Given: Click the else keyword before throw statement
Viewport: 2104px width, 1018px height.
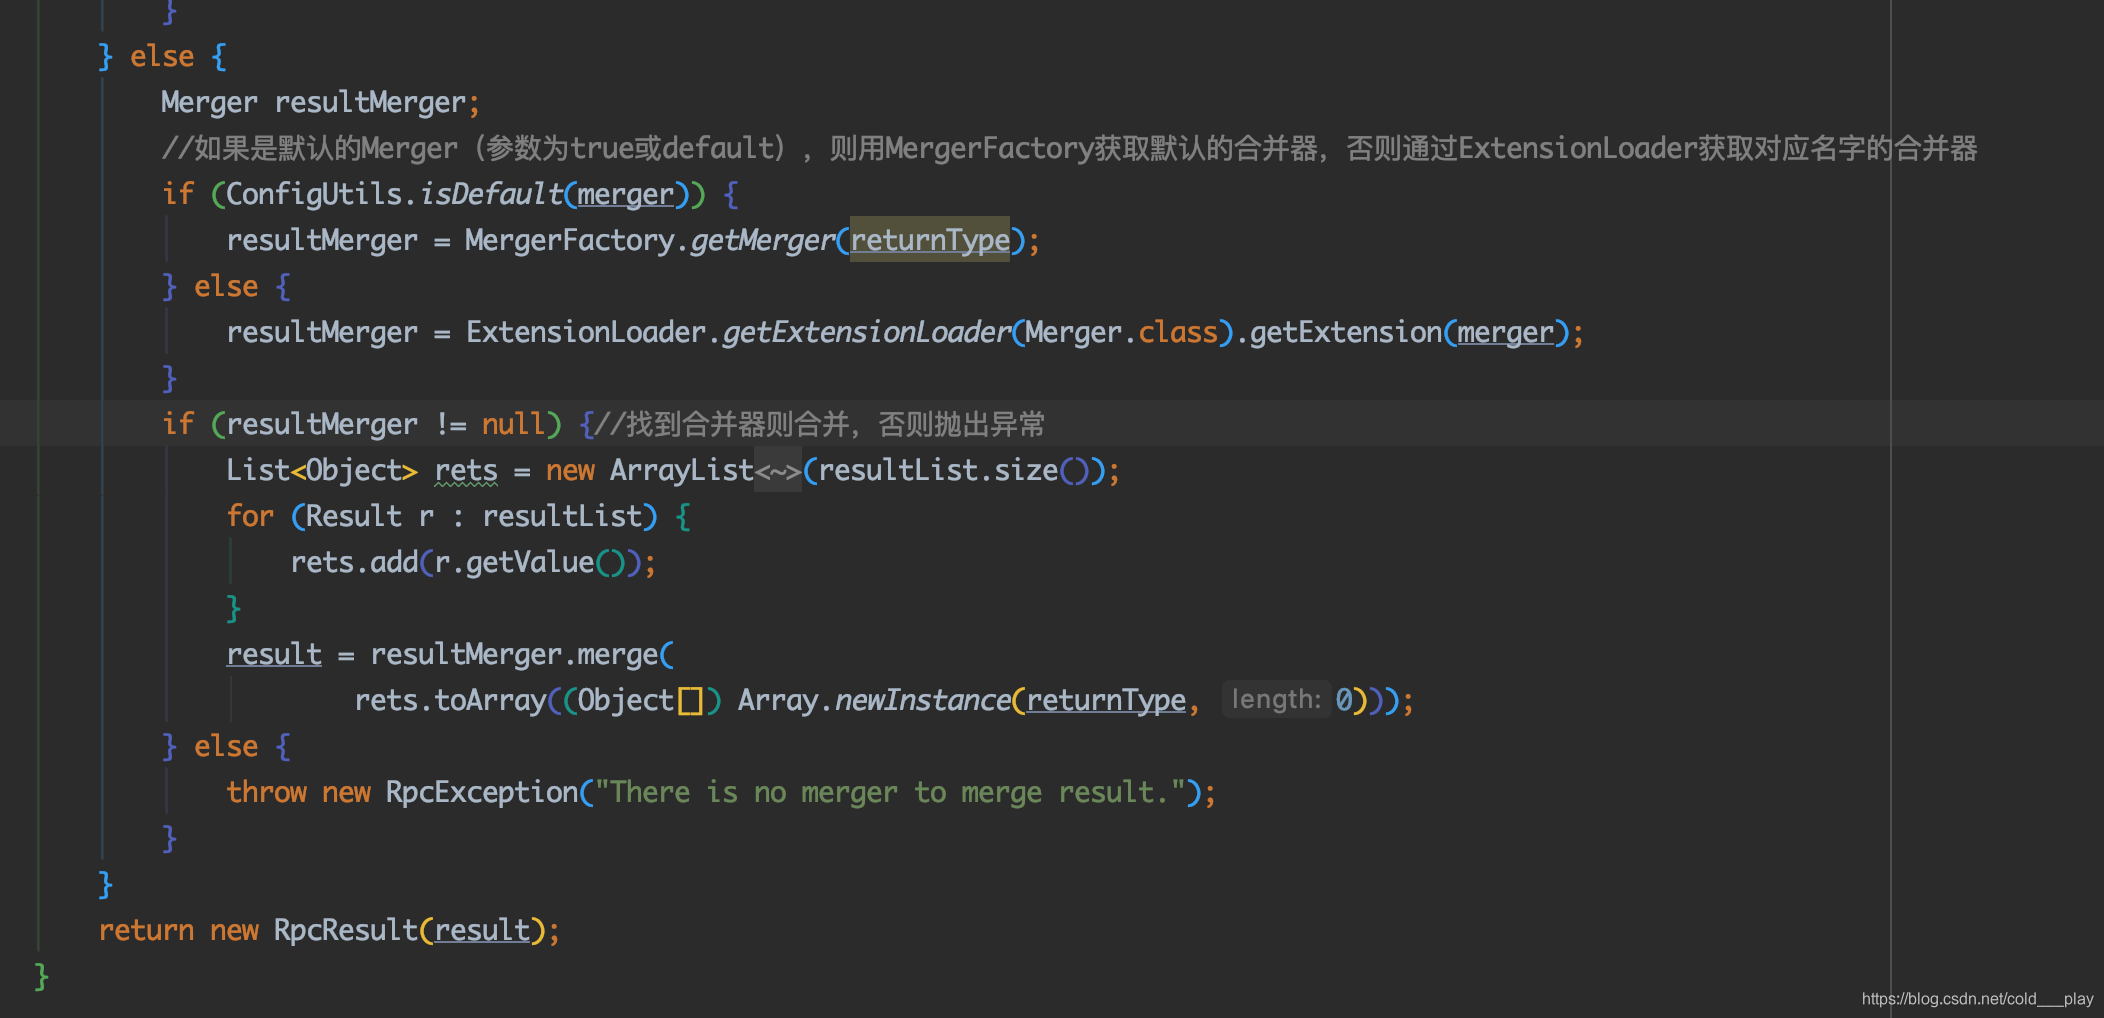Looking at the screenshot, I should pos(226,746).
